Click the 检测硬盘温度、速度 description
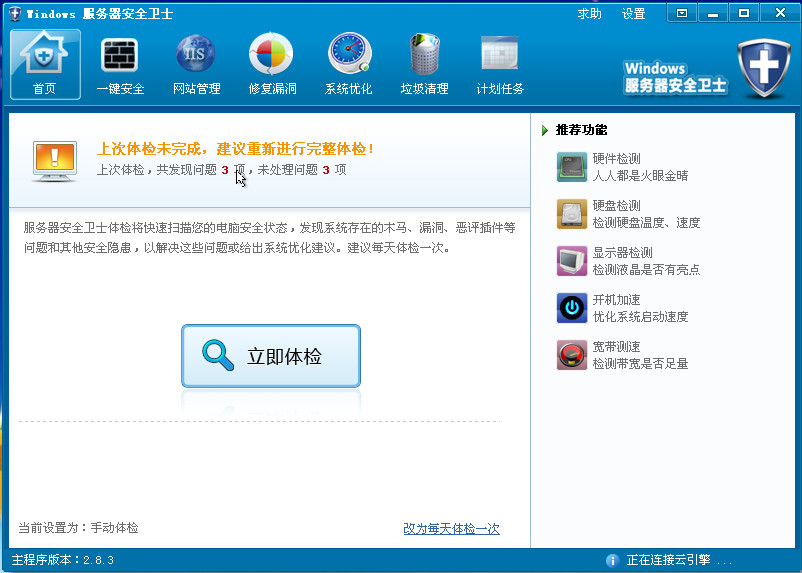 pos(647,223)
